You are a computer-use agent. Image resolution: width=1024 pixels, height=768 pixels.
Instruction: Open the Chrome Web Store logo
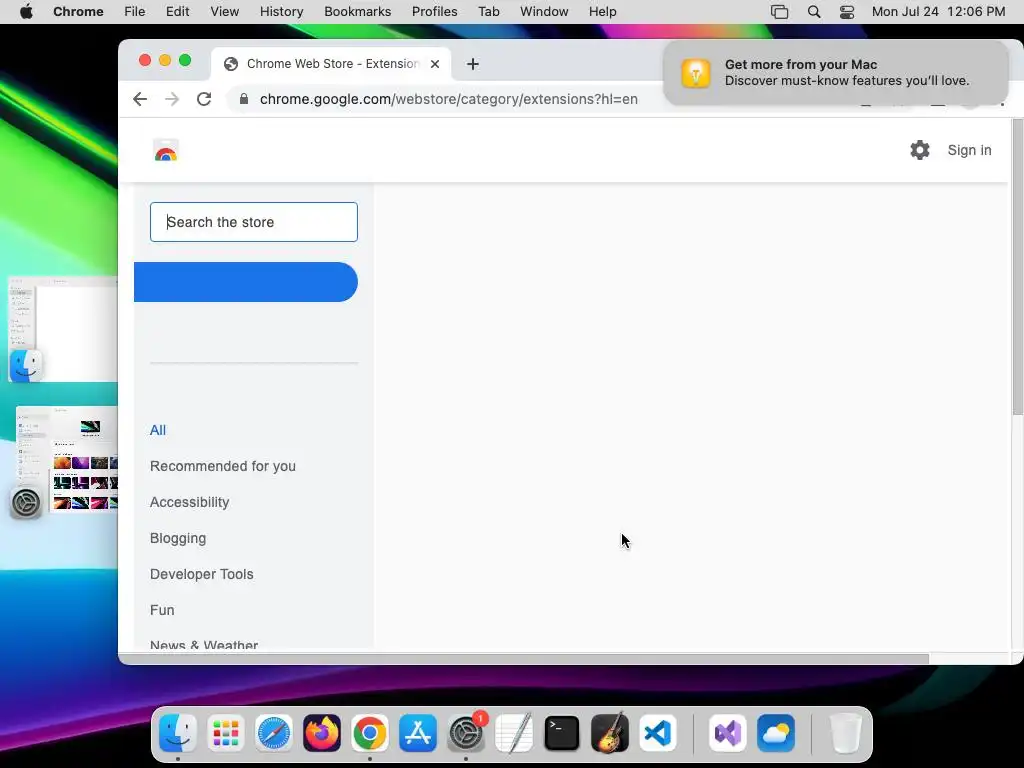[x=166, y=151]
